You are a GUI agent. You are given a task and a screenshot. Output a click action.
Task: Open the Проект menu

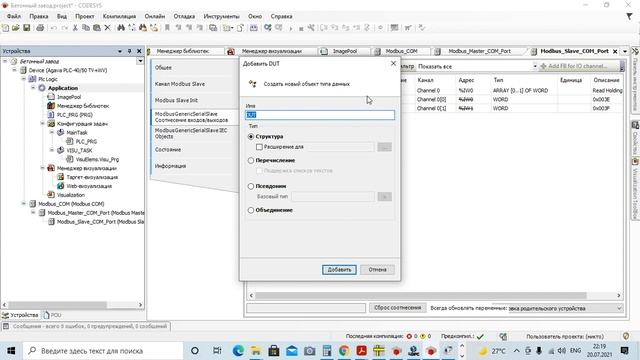pos(84,16)
